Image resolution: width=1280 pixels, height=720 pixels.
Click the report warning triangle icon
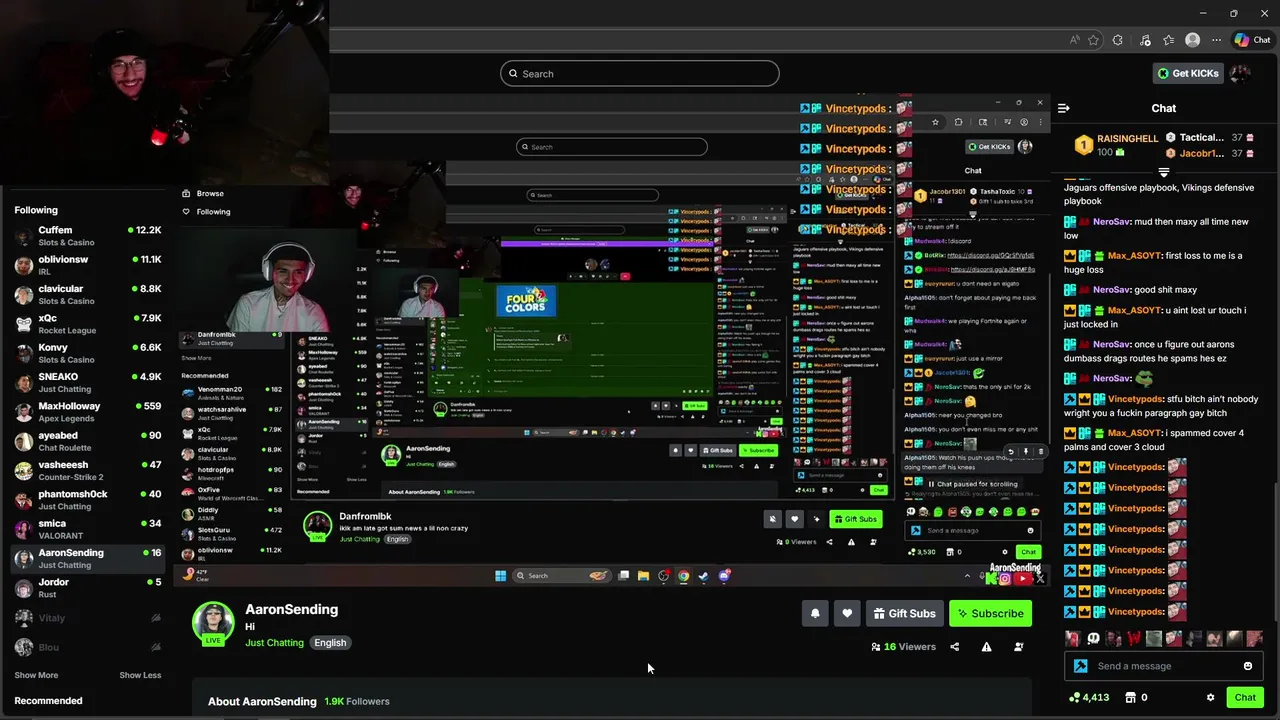pyautogui.click(x=986, y=647)
